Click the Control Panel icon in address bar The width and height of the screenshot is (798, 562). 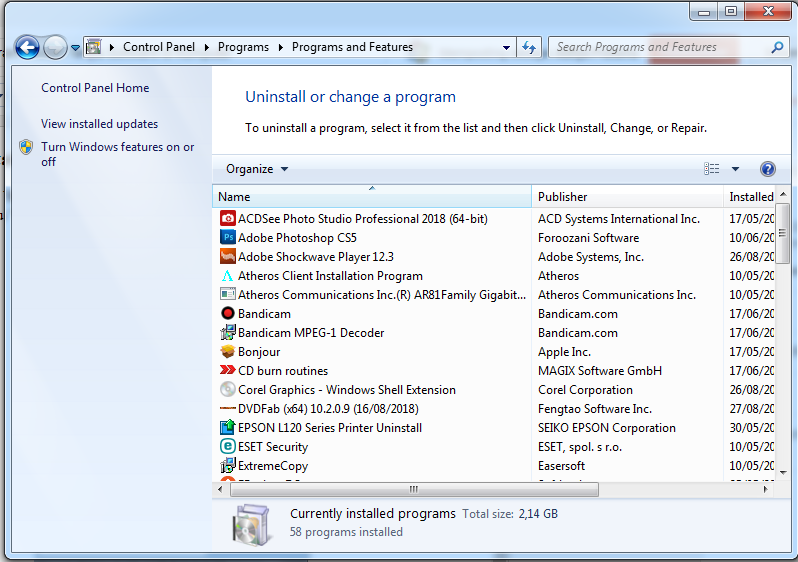(x=94, y=47)
